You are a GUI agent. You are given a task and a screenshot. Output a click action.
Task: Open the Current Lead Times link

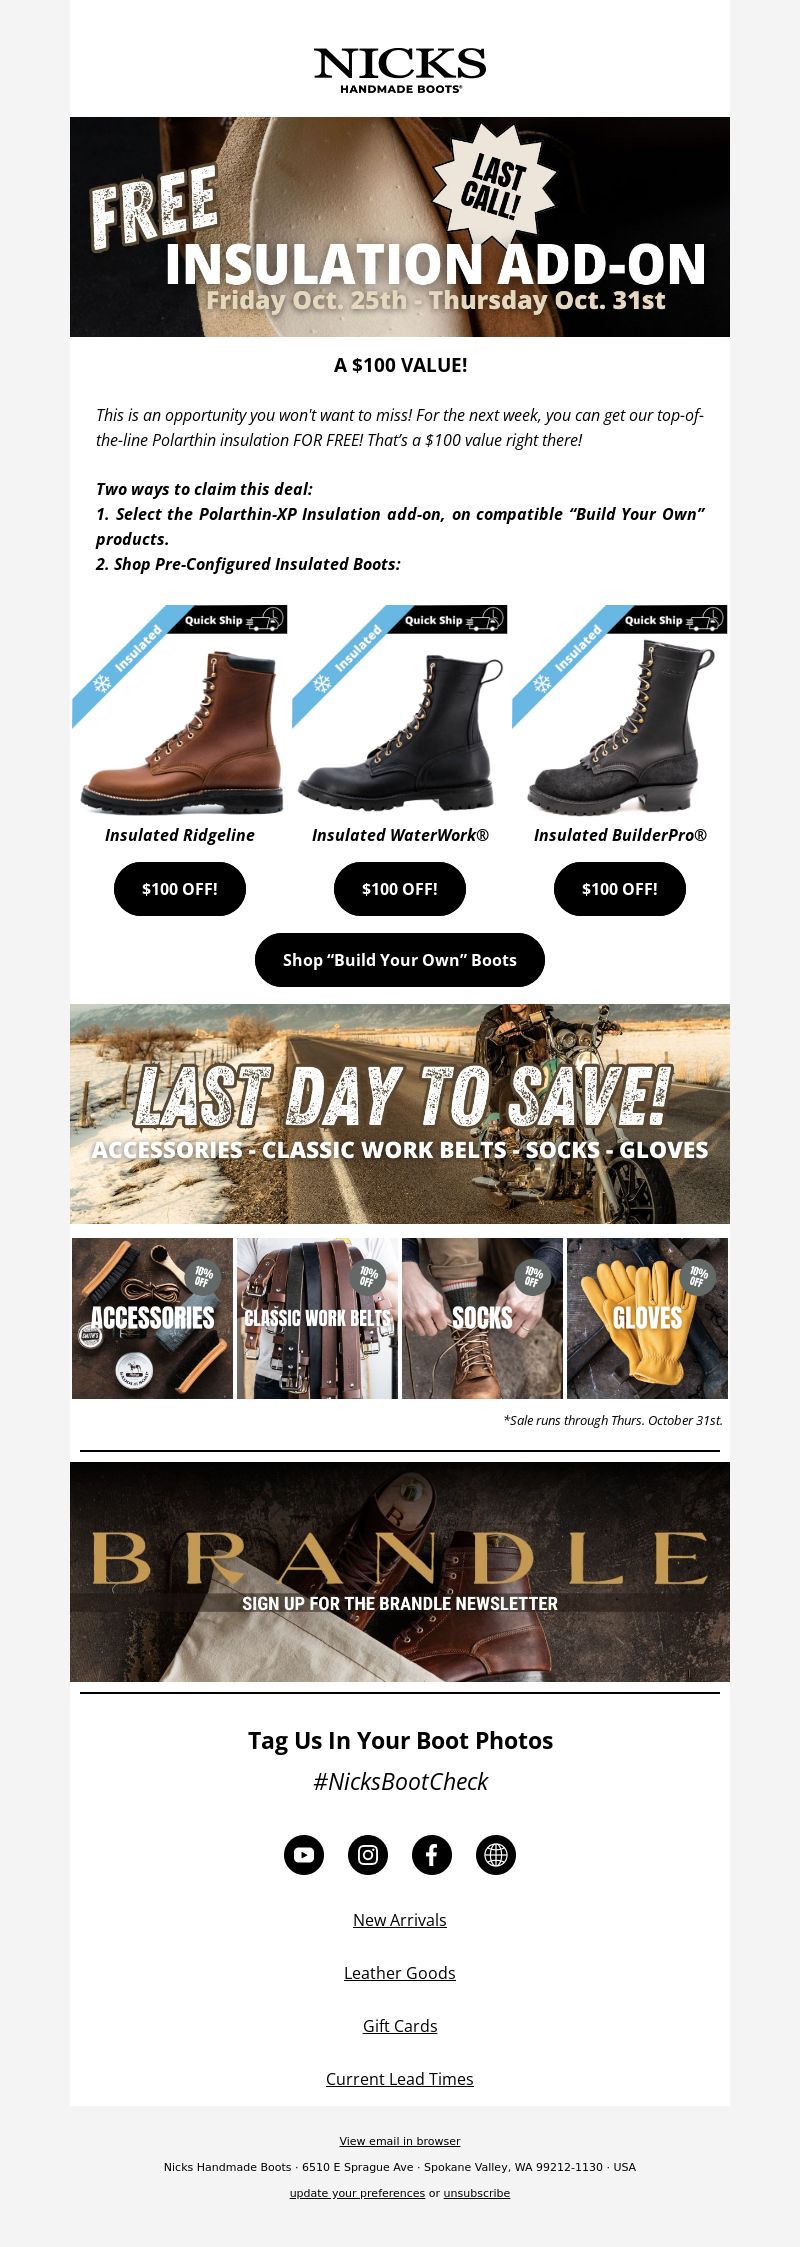[400, 2079]
